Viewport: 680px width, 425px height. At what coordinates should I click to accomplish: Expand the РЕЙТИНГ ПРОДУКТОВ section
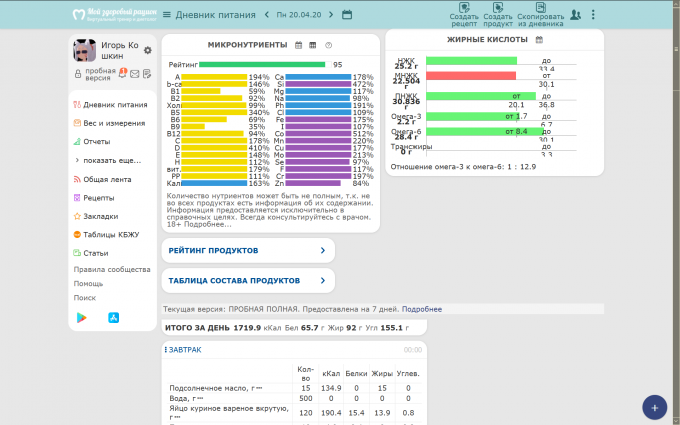[248, 251]
